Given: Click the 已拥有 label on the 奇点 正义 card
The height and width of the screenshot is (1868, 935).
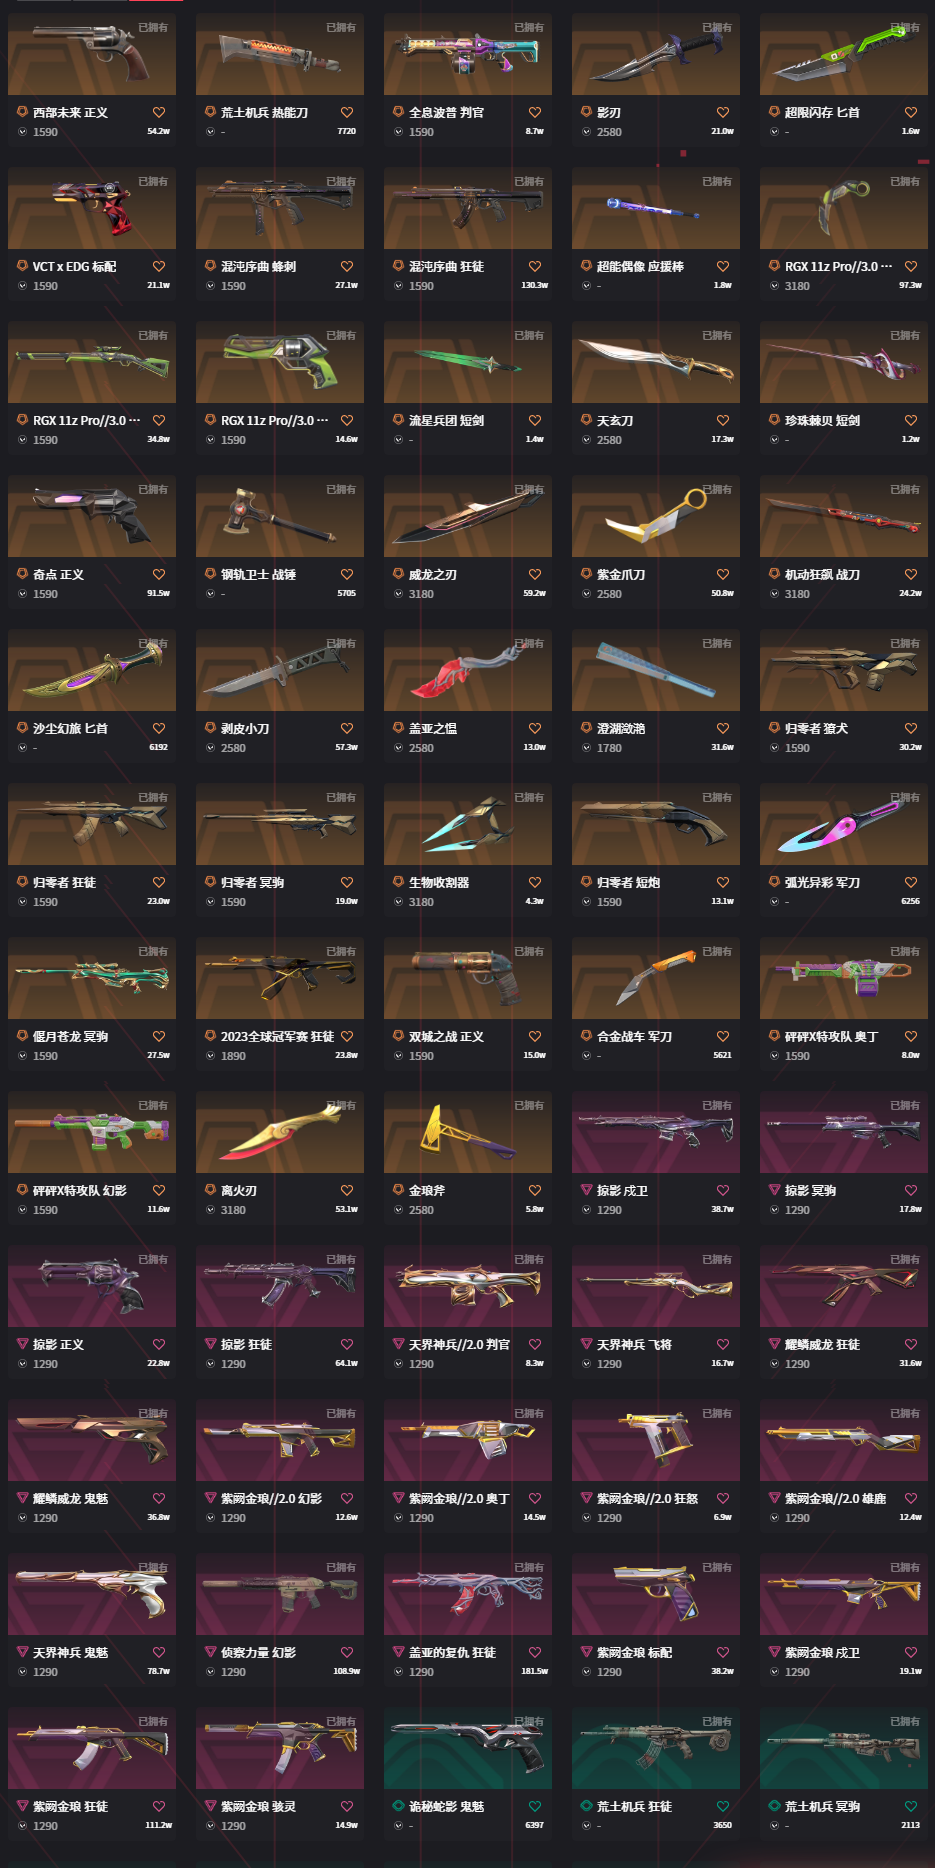Looking at the screenshot, I should click(153, 489).
